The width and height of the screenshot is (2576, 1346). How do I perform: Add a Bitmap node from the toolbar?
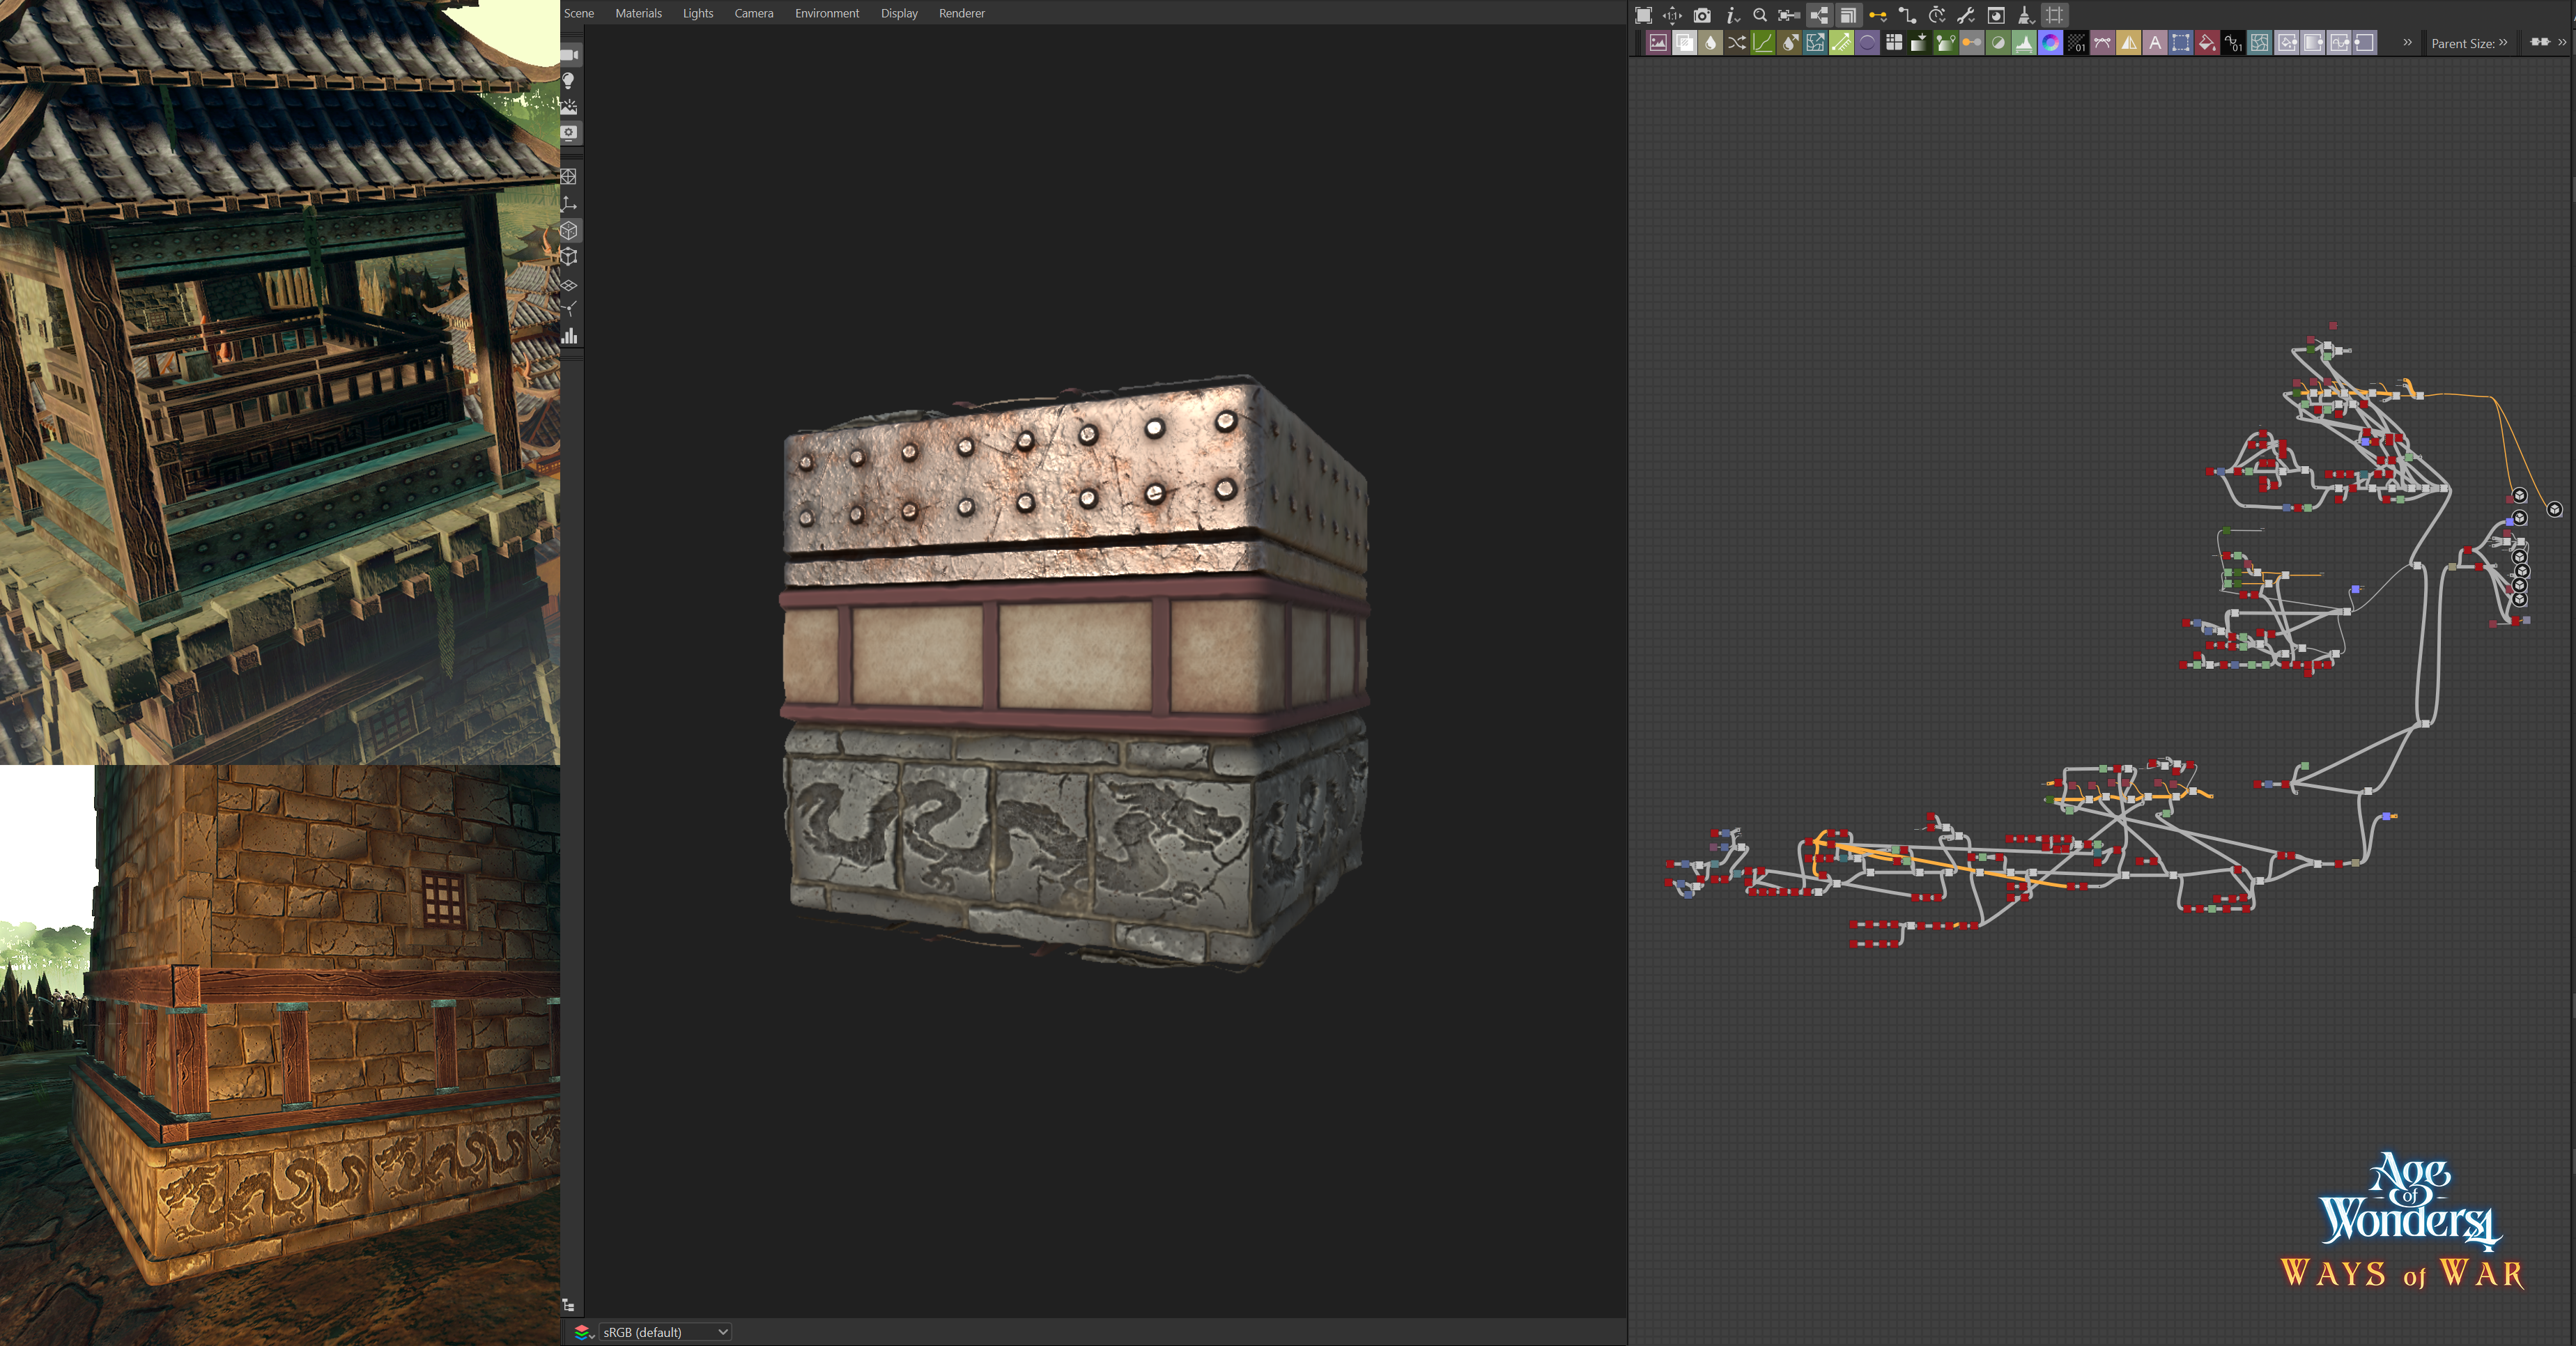tap(1658, 43)
